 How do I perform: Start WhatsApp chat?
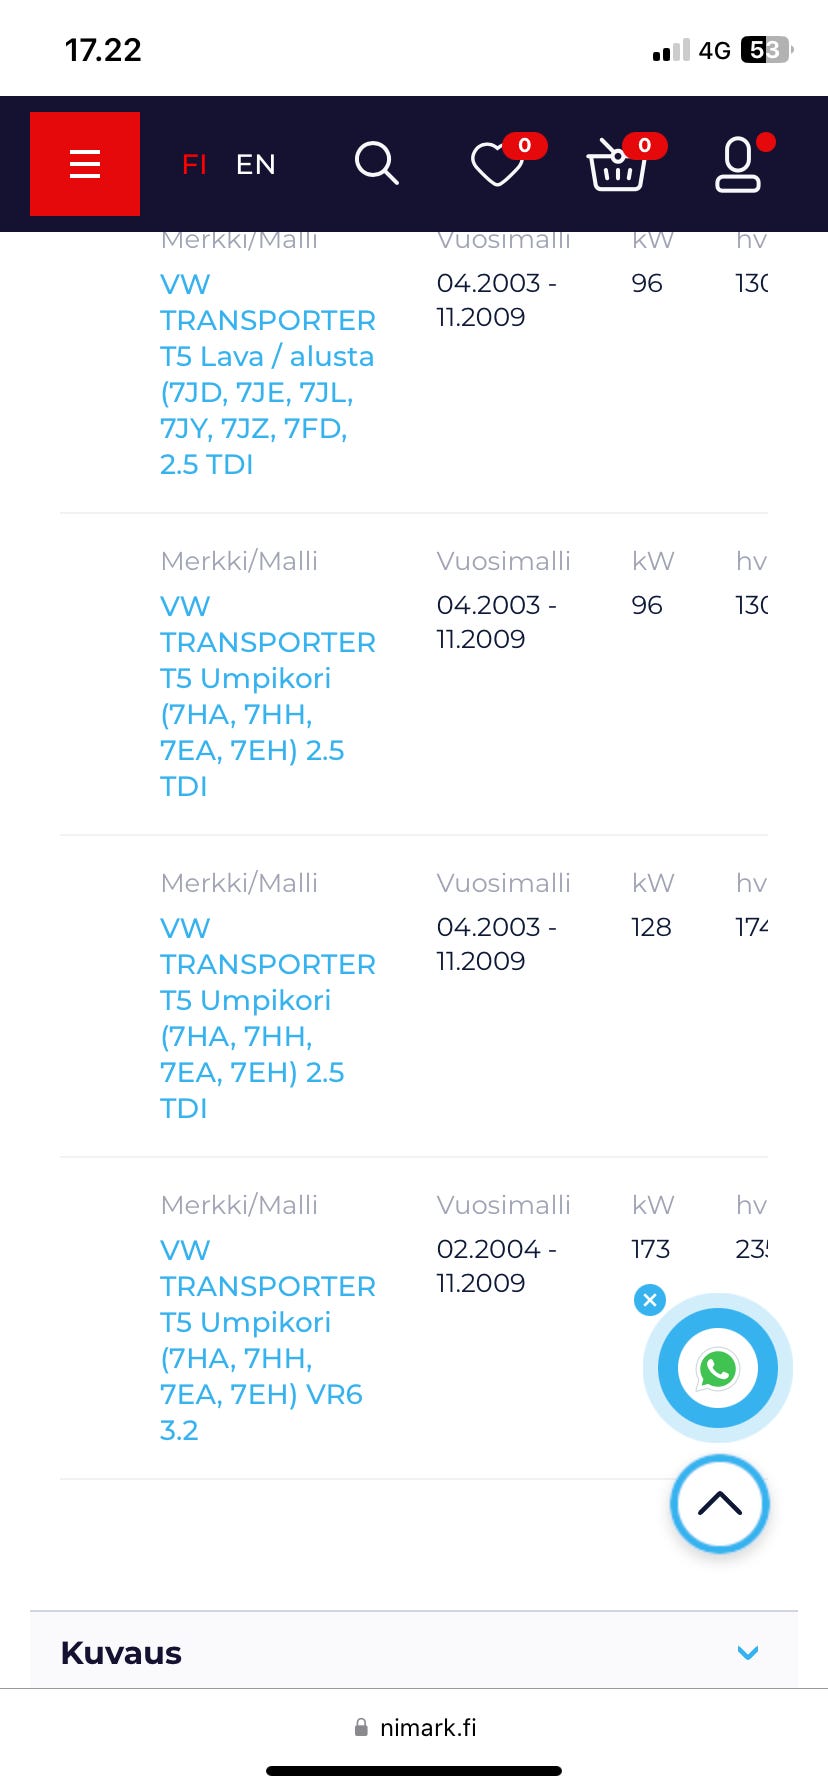718,1368
